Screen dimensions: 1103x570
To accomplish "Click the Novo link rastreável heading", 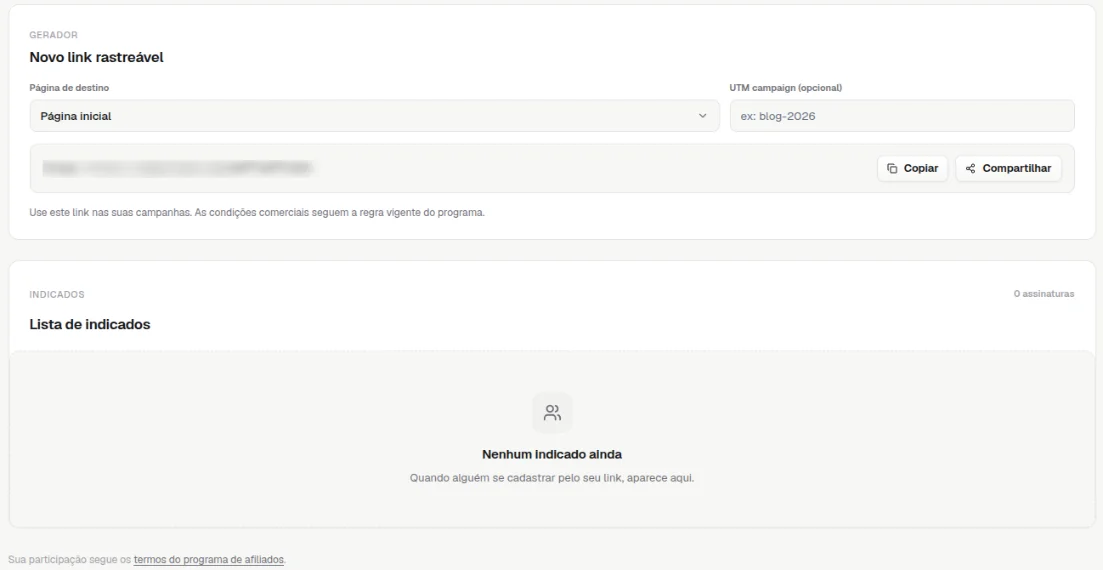I will (96, 58).
